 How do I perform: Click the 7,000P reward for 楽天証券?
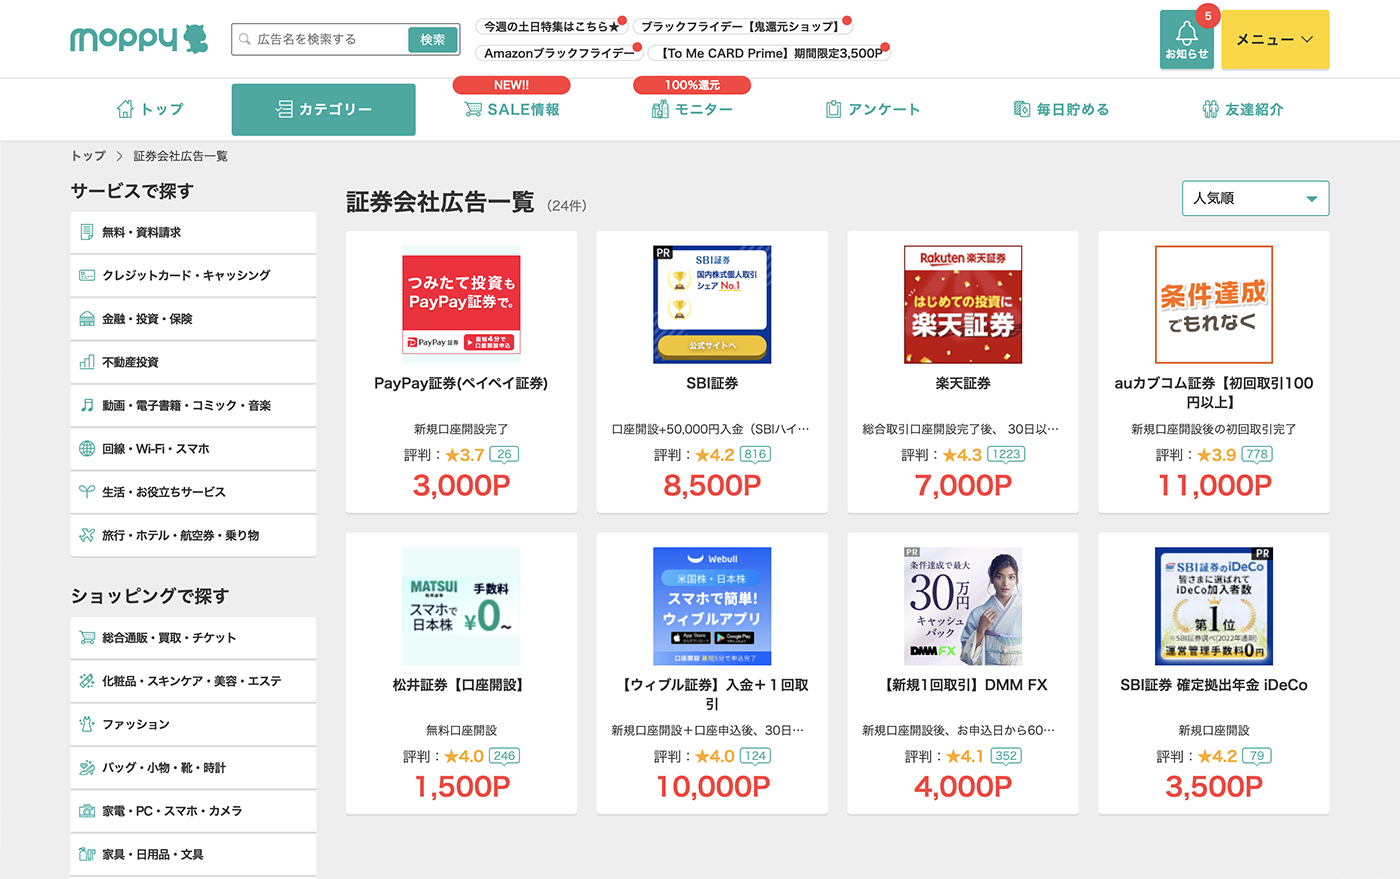963,486
